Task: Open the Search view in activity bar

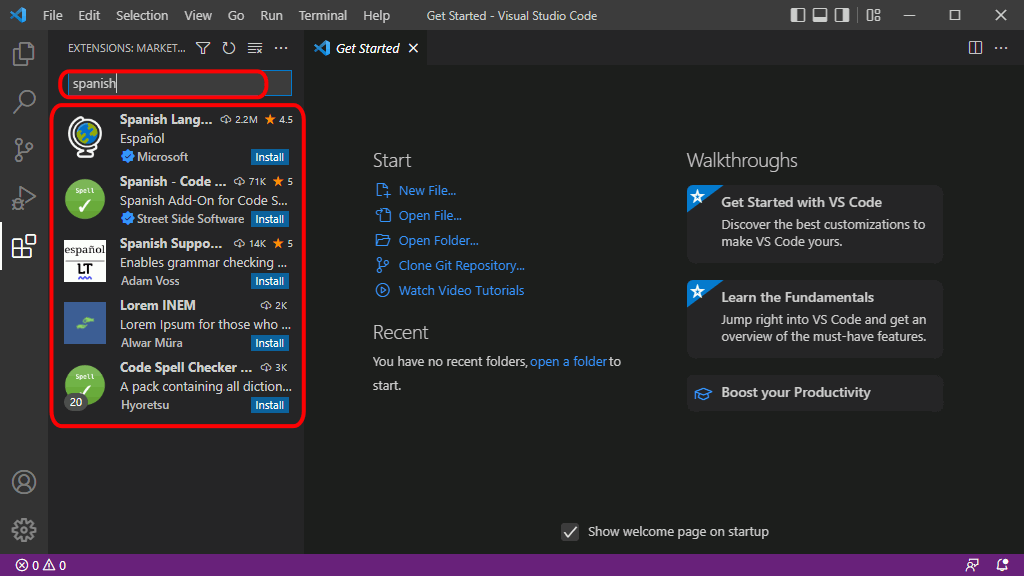Action: point(24,102)
